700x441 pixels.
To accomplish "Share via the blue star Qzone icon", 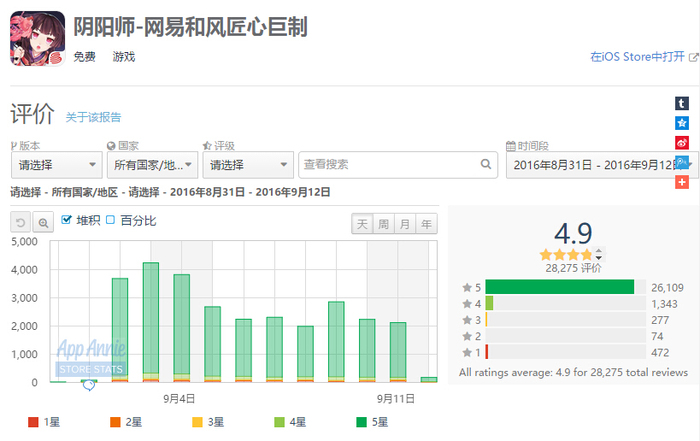I will (x=681, y=123).
